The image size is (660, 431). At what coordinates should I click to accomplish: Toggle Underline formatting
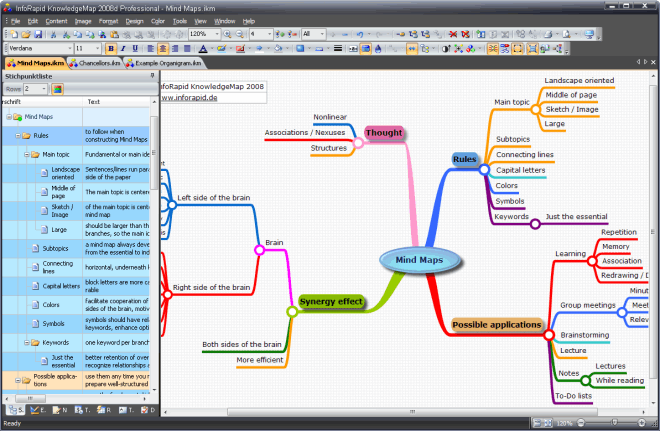click(135, 49)
